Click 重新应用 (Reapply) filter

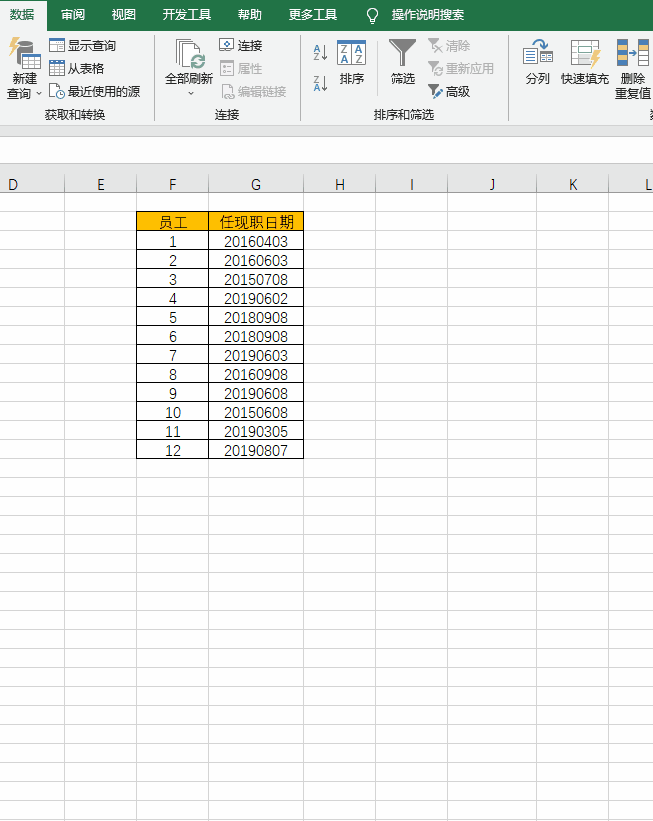(461, 69)
